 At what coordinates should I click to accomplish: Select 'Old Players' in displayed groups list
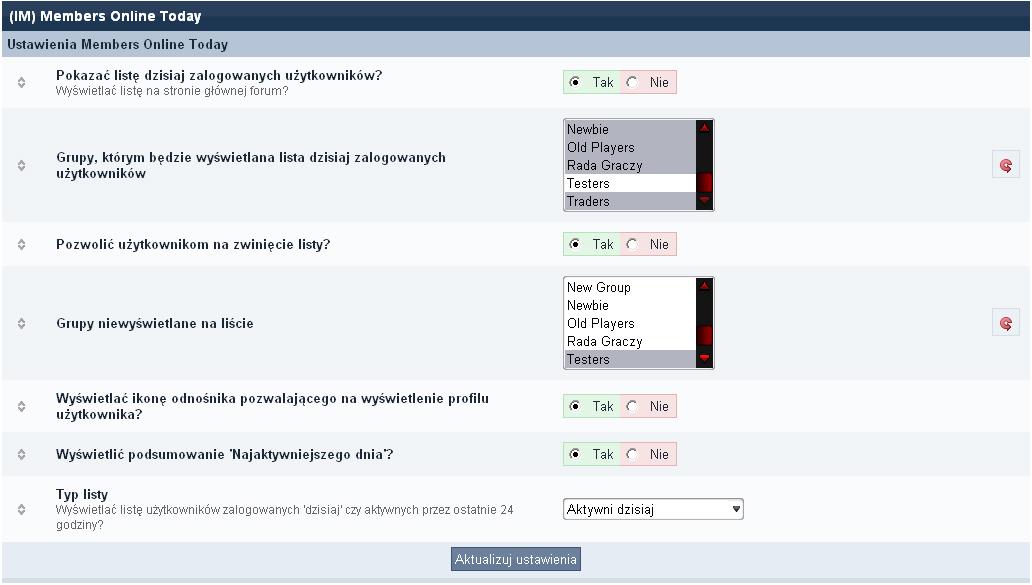629,148
